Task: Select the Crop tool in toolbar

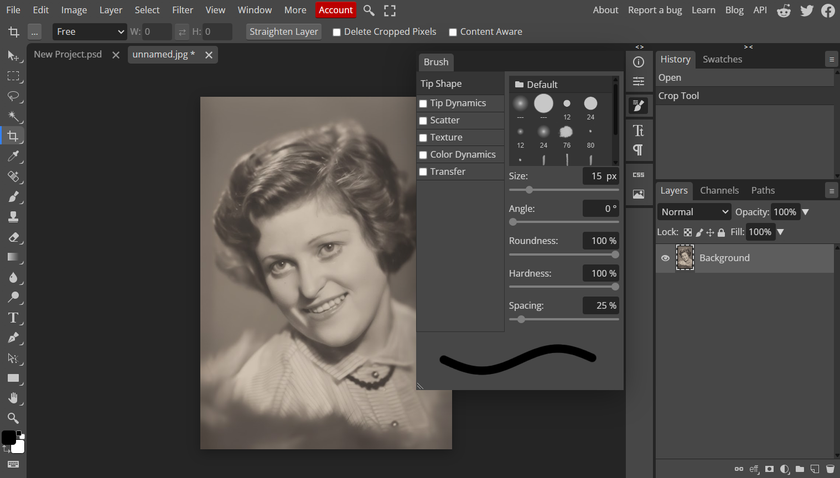Action: click(13, 136)
